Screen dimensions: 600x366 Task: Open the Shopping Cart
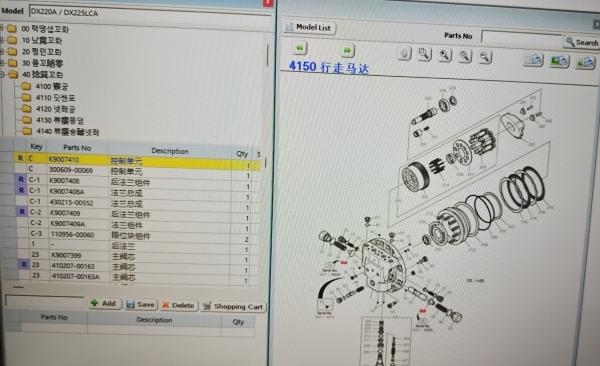click(233, 306)
